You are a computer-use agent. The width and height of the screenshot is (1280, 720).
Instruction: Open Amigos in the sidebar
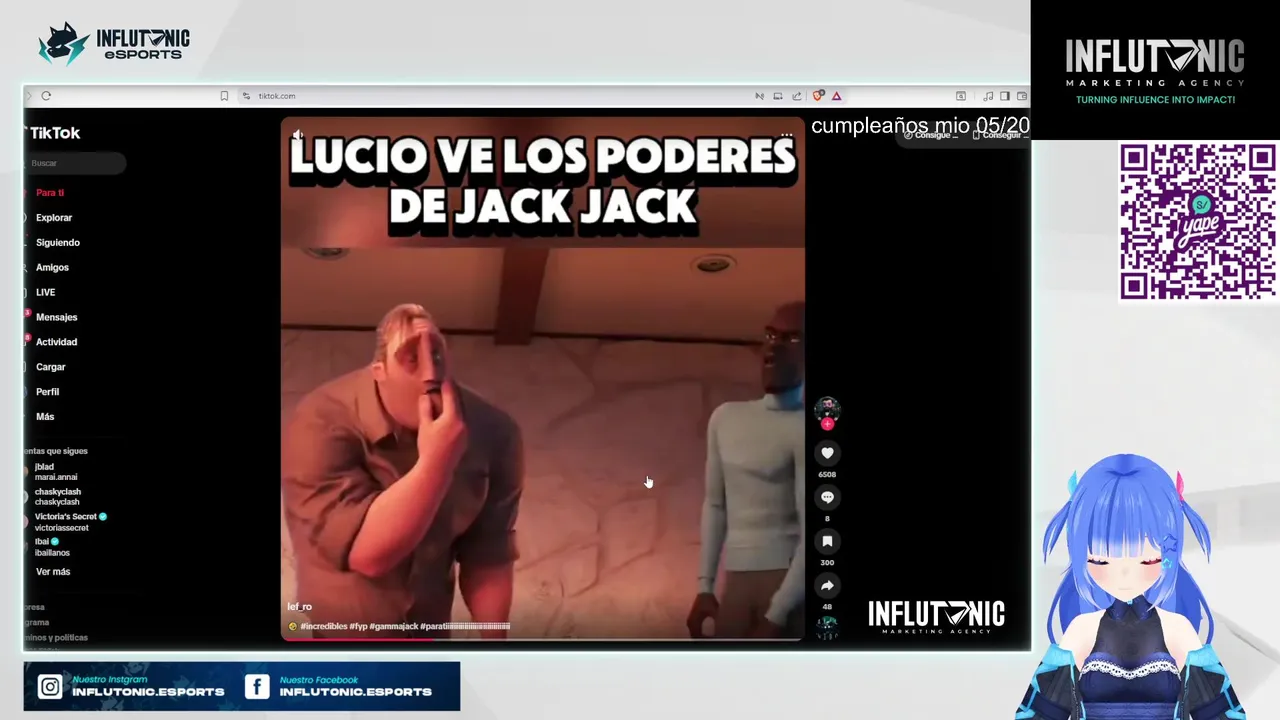click(52, 267)
